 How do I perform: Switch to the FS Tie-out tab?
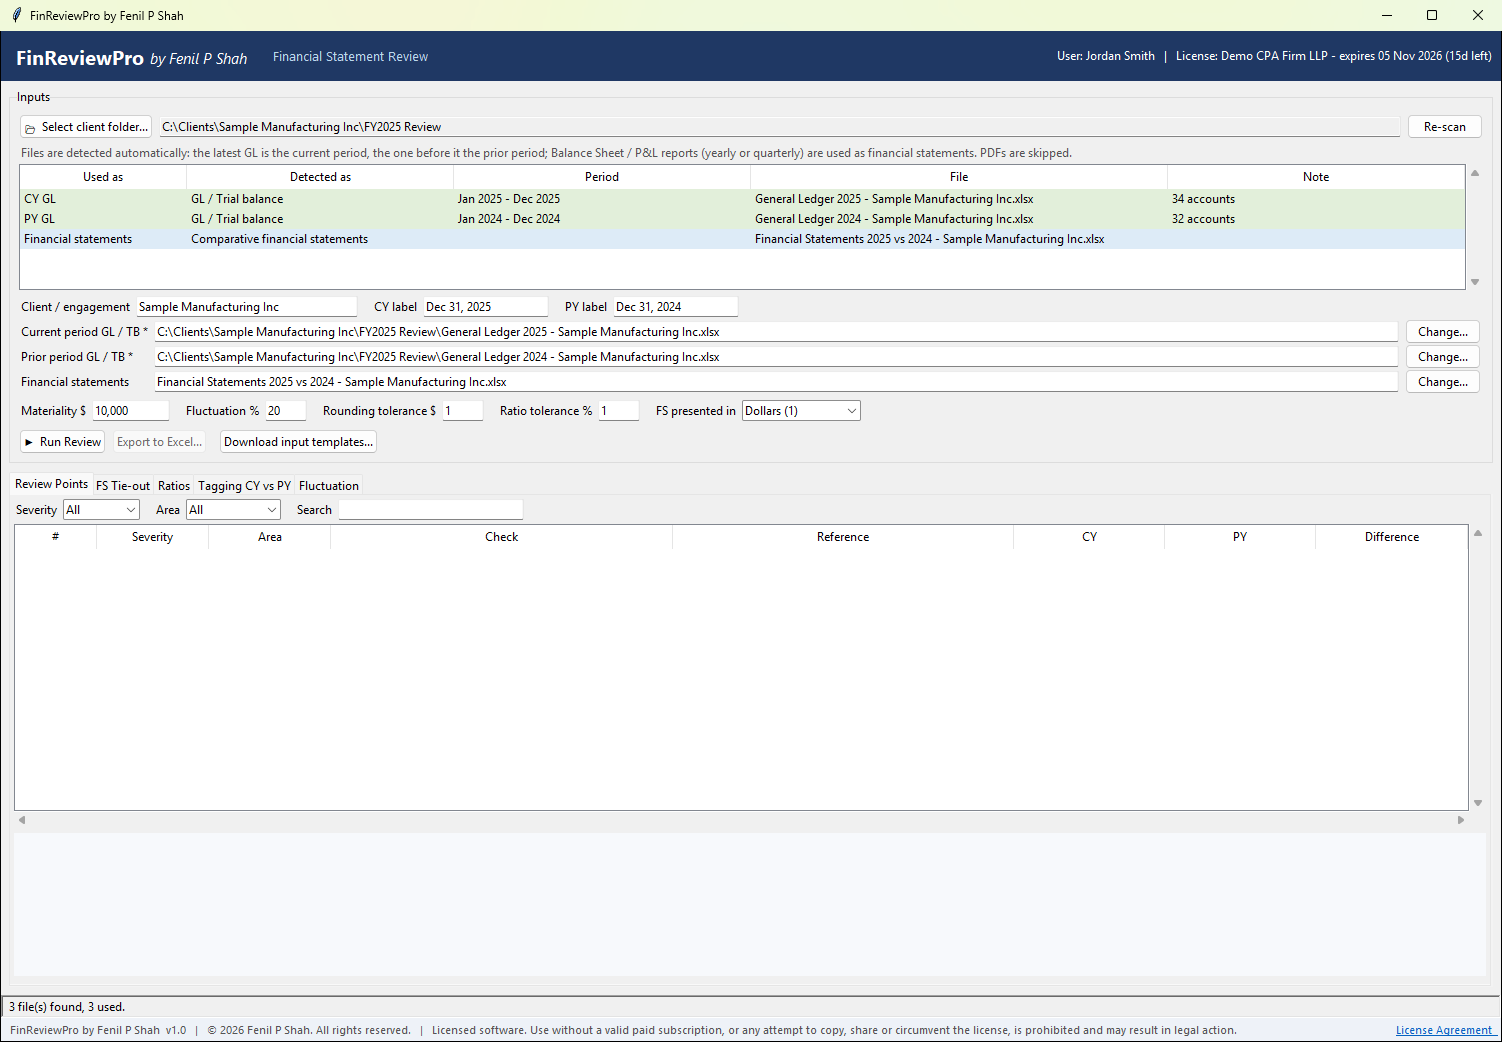(x=123, y=486)
